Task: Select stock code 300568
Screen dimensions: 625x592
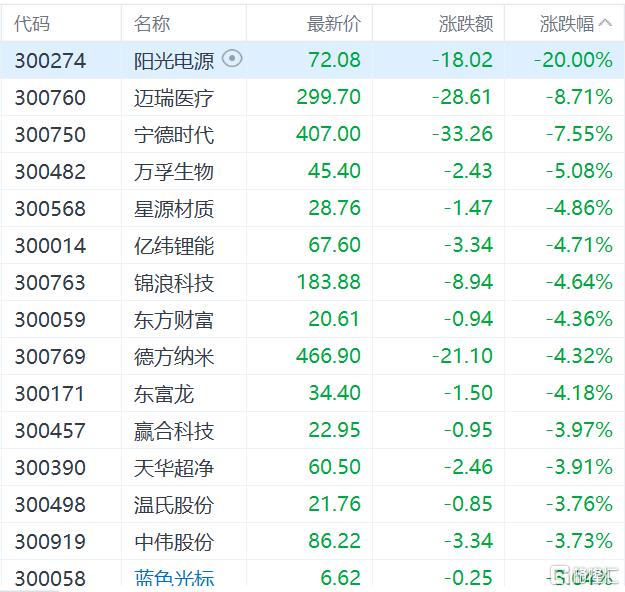Action: pyautogui.click(x=50, y=209)
